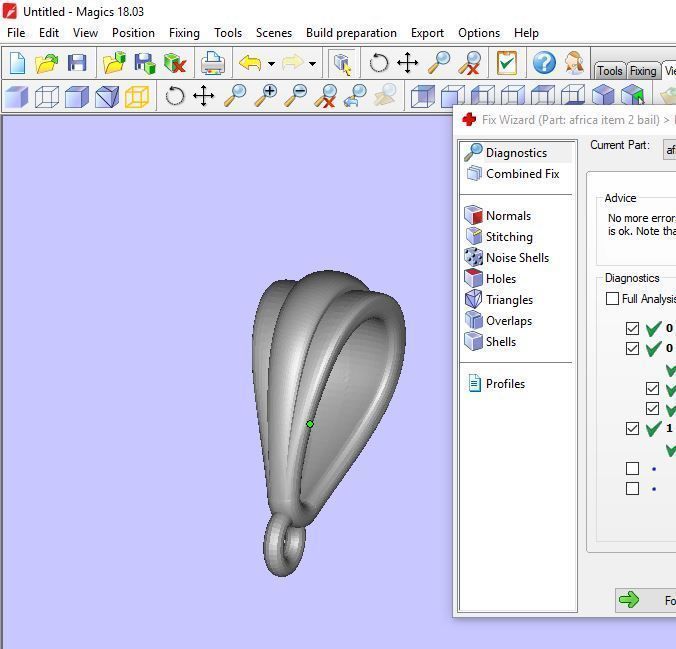Open the Current Part combo box
This screenshot has height=649, width=676.
click(669, 150)
